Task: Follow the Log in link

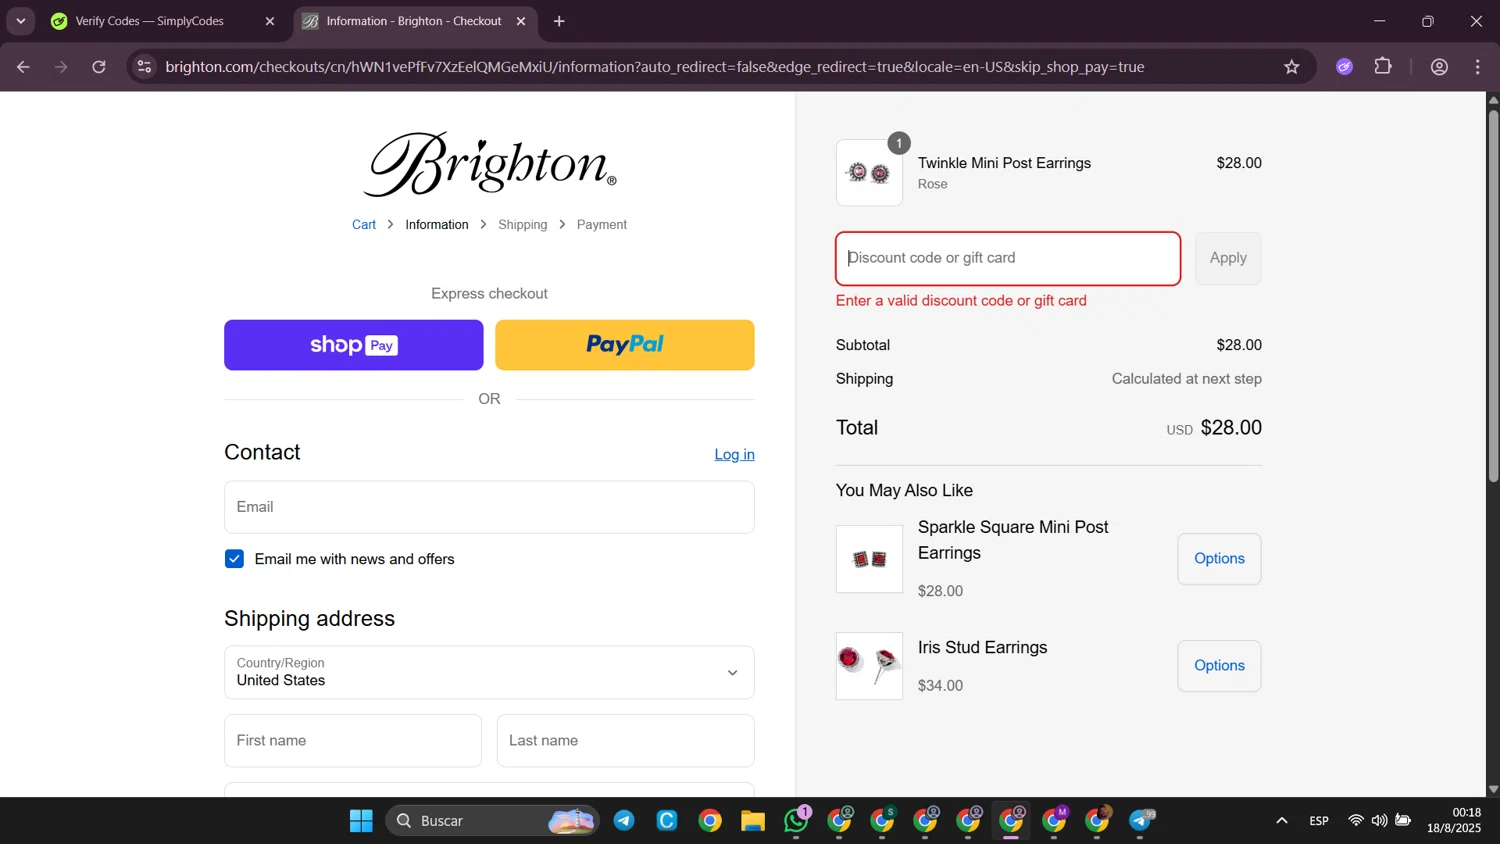Action: pyautogui.click(x=735, y=455)
